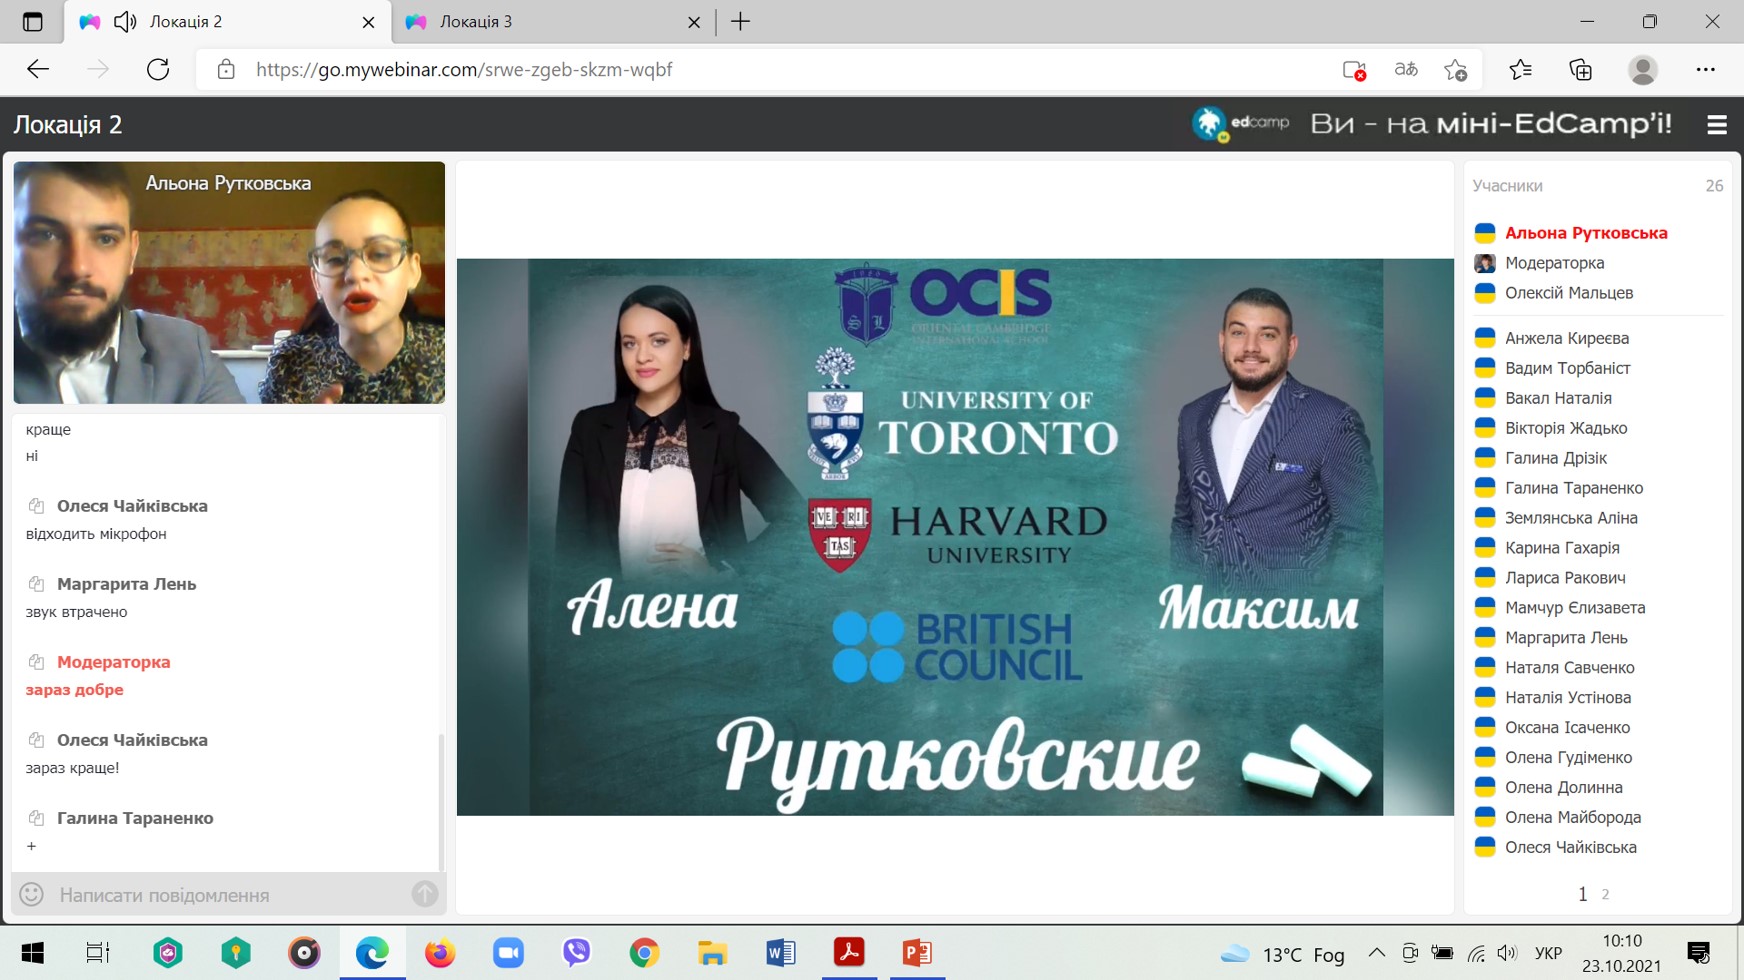Select participant Лариса Ракович
This screenshot has height=980, width=1744.
pyautogui.click(x=1565, y=578)
